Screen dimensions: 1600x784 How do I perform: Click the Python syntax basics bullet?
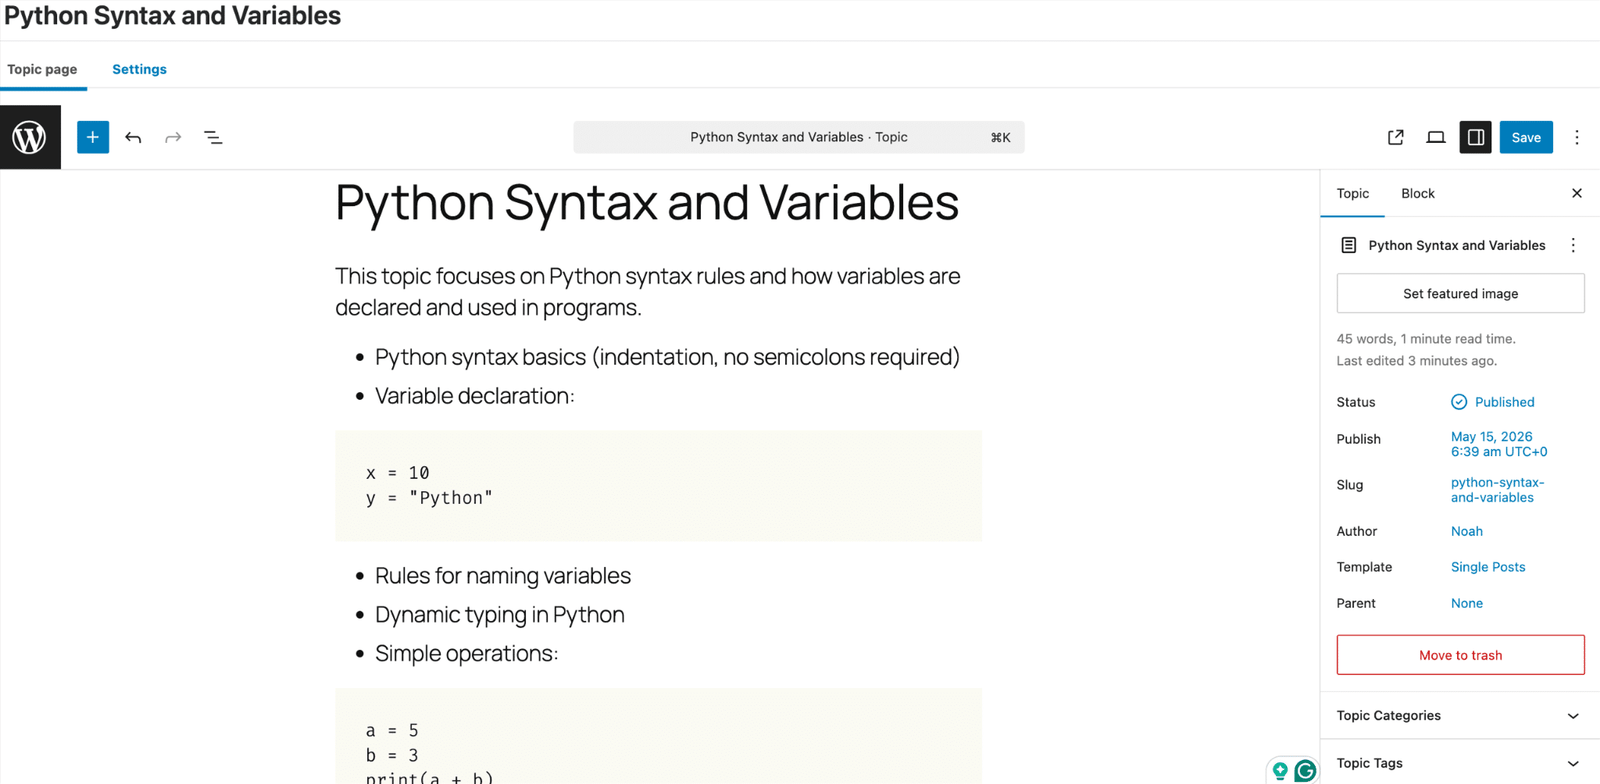(x=667, y=357)
